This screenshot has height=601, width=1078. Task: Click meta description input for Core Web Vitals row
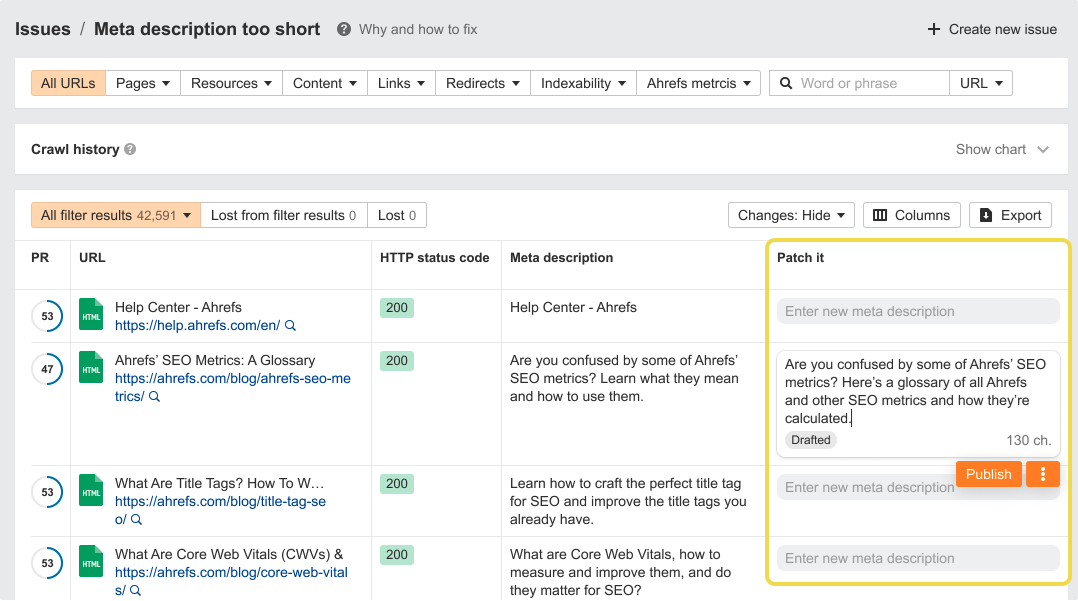click(x=918, y=558)
